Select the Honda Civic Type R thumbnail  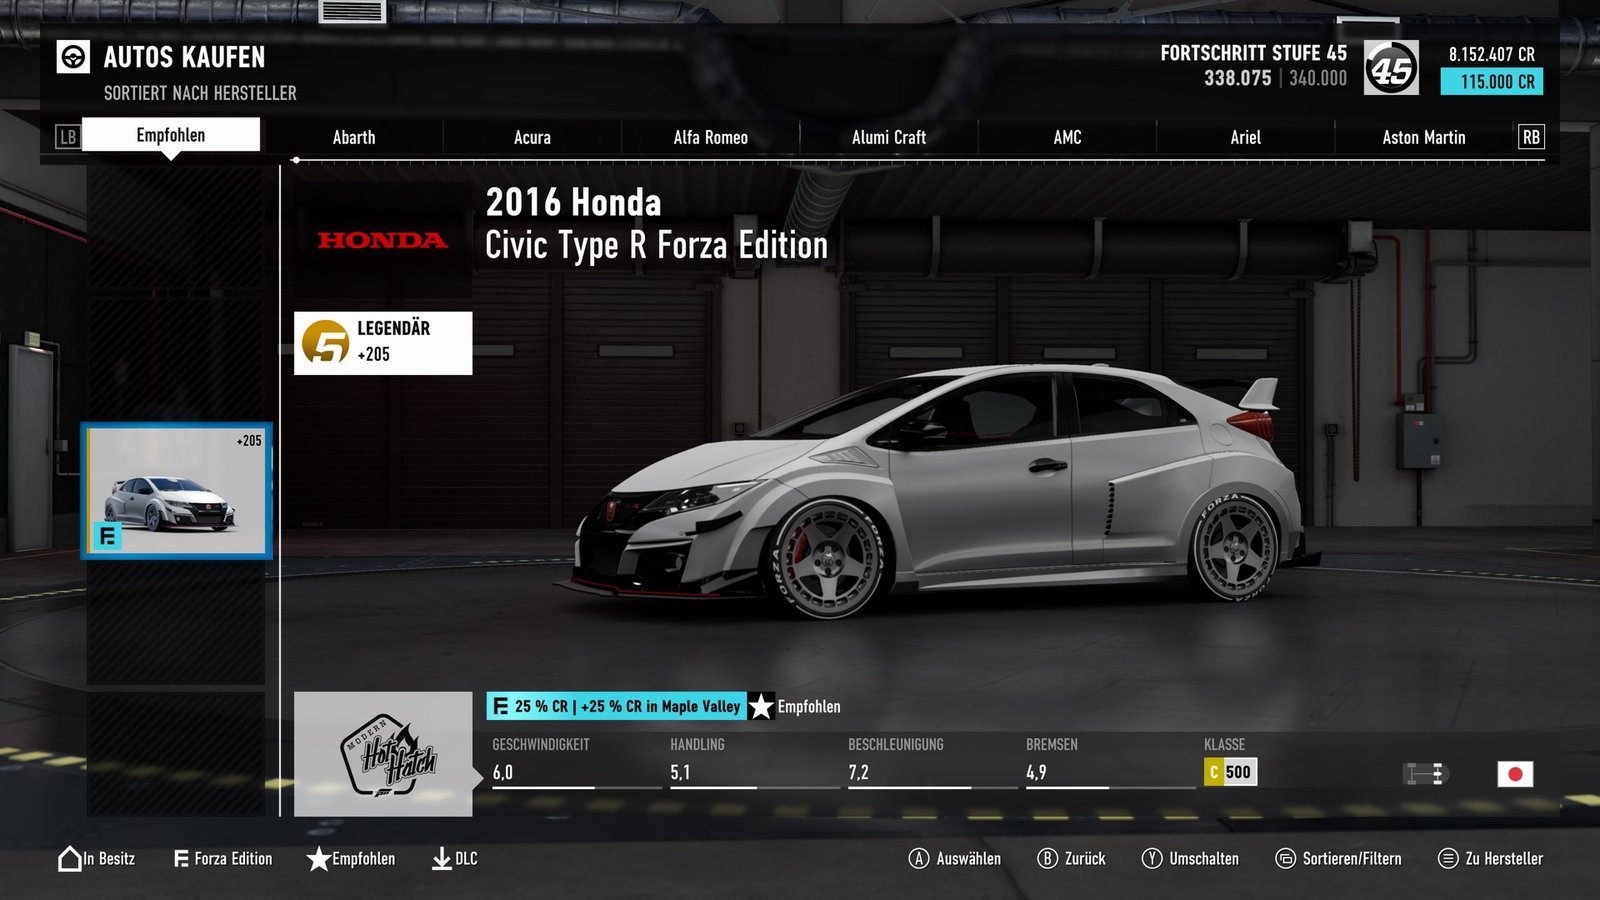tap(176, 490)
